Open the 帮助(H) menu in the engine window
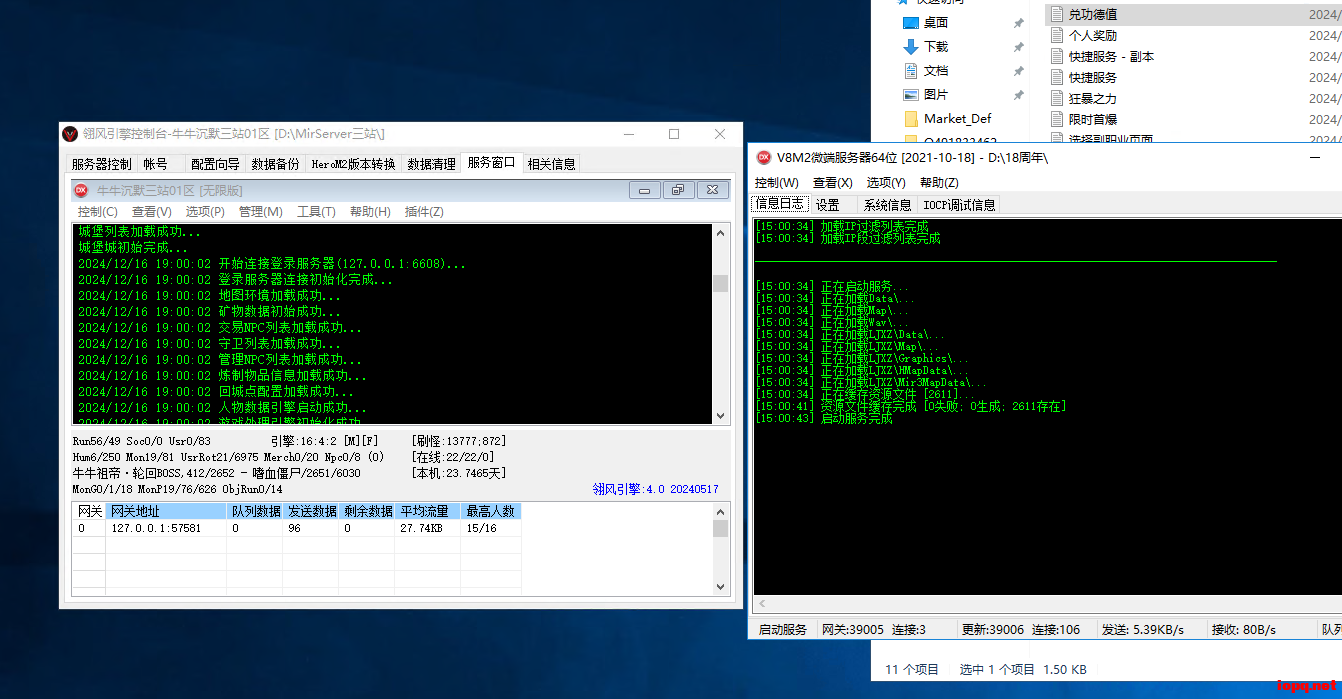The height and width of the screenshot is (699, 1342). click(370, 212)
